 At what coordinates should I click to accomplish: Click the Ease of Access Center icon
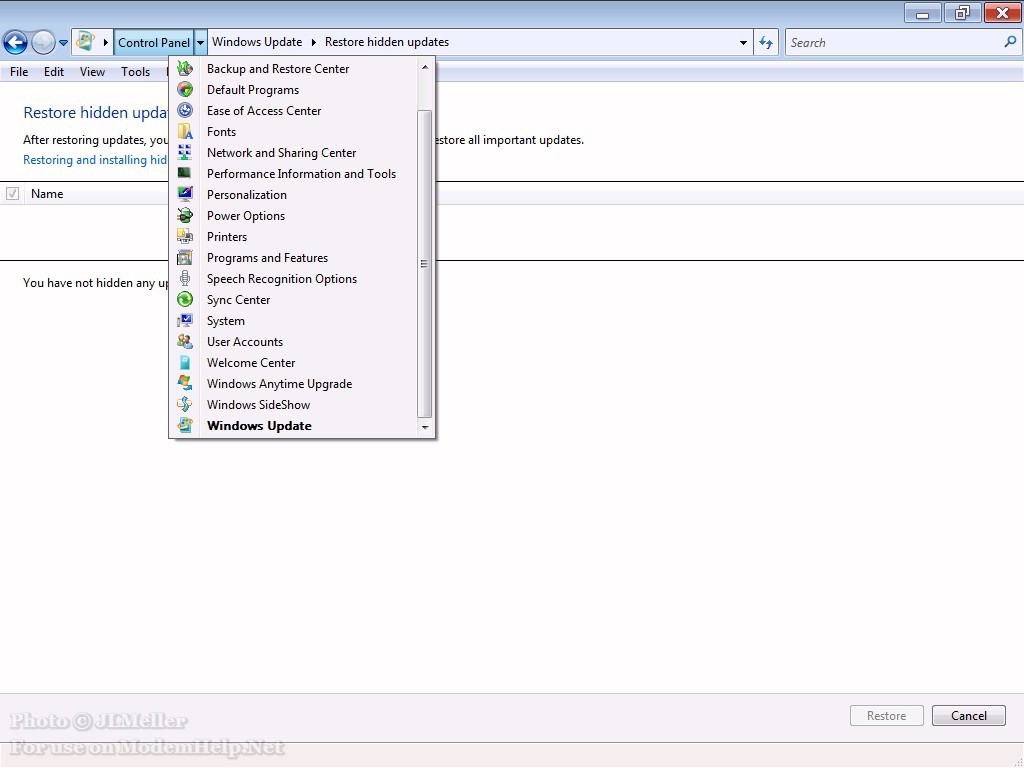click(185, 110)
